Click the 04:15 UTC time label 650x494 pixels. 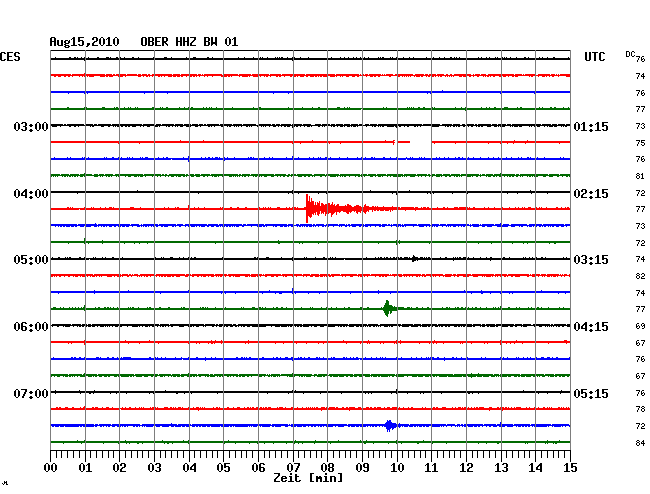click(591, 327)
